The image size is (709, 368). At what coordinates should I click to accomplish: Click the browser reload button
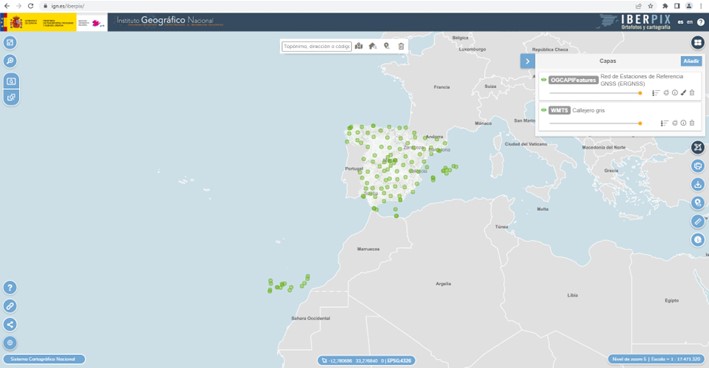tap(30, 6)
